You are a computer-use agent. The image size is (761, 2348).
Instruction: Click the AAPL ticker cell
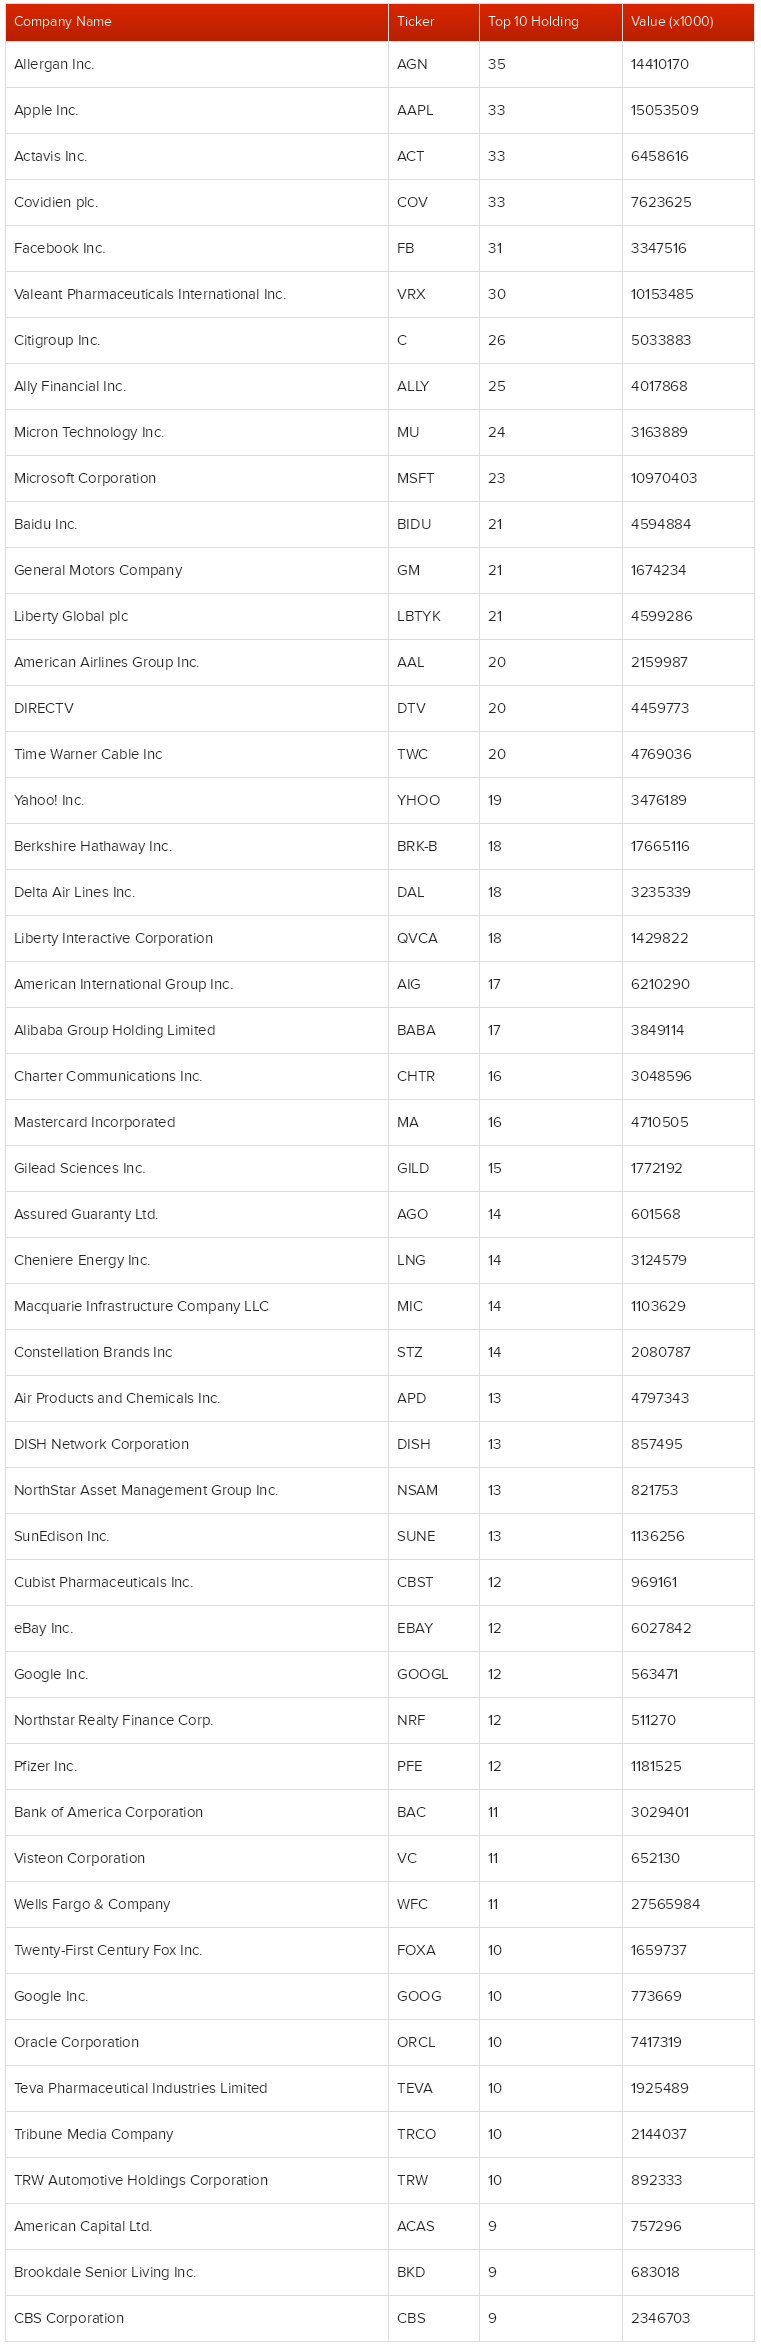pos(415,110)
